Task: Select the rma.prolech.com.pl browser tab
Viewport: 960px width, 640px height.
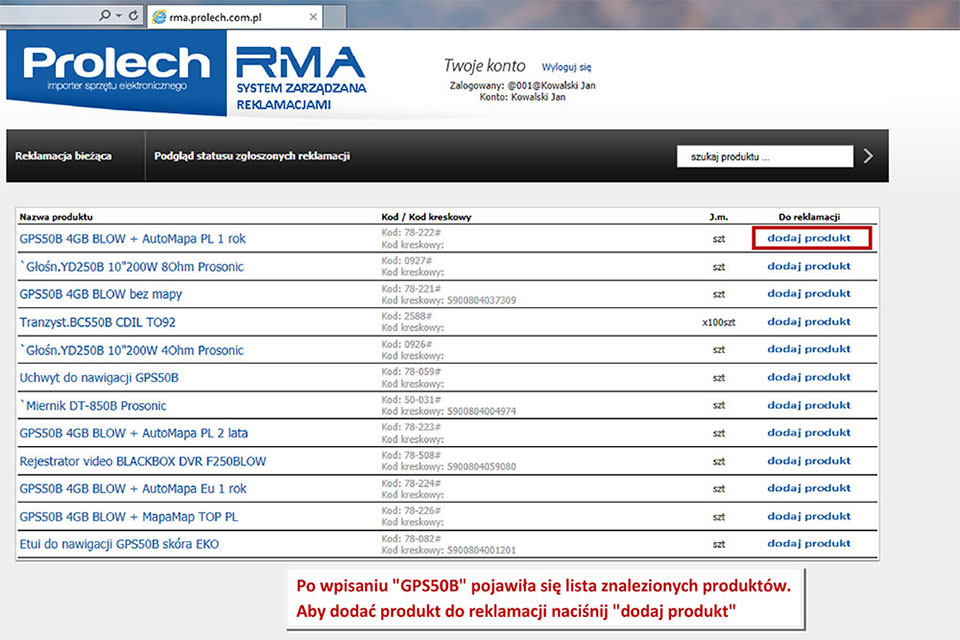Action: (236, 17)
